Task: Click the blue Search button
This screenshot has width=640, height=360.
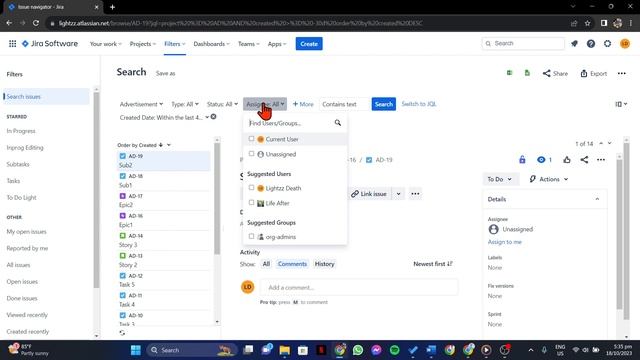Action: coord(384,104)
